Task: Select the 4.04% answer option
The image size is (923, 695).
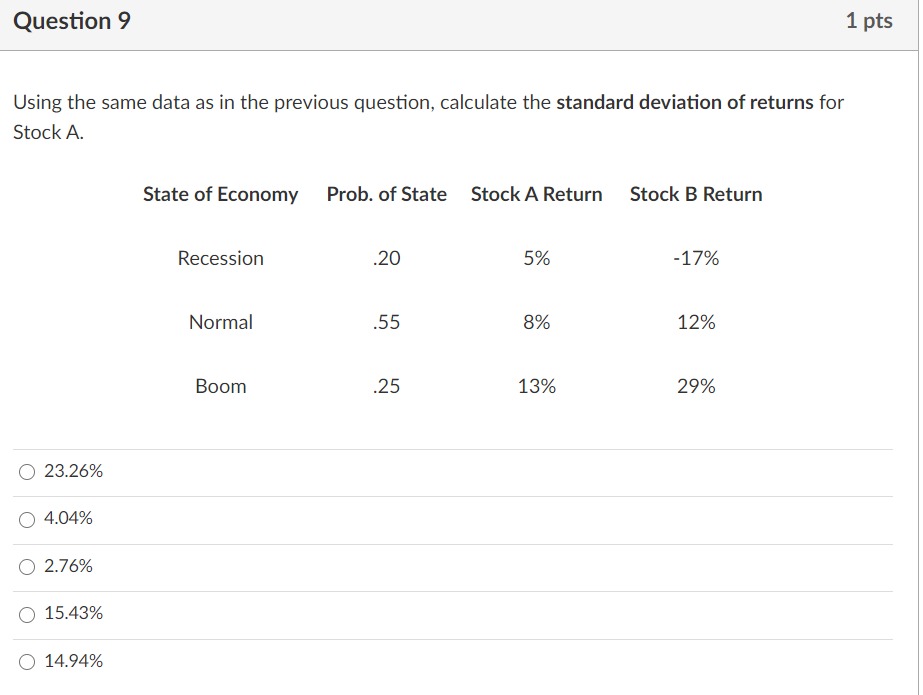Action: [x=27, y=518]
